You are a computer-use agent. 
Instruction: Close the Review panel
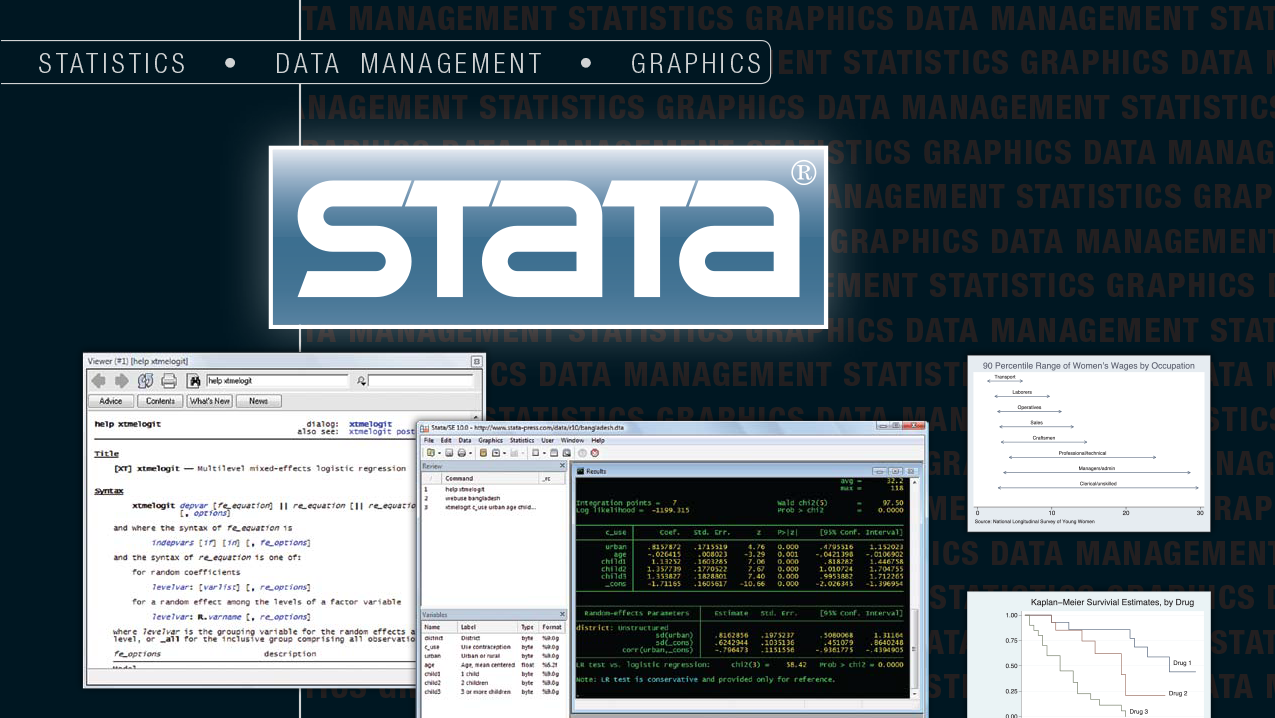coord(562,465)
